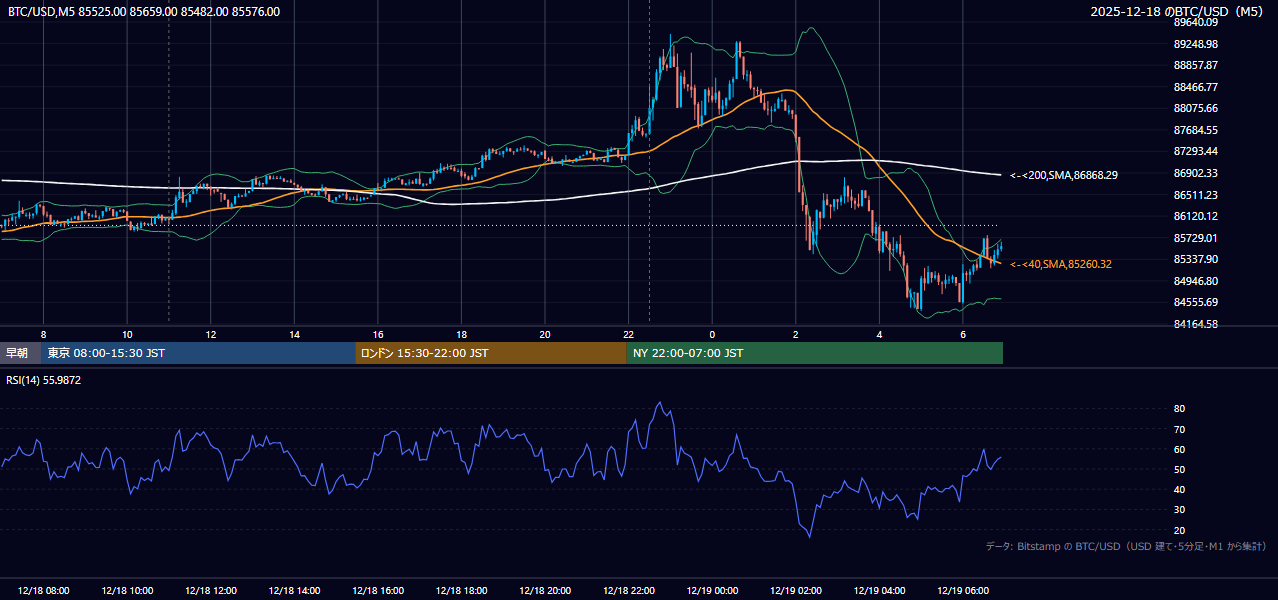The width and height of the screenshot is (1278, 600).
Task: Click hour tick 18 under the price chart
Action: [461, 334]
